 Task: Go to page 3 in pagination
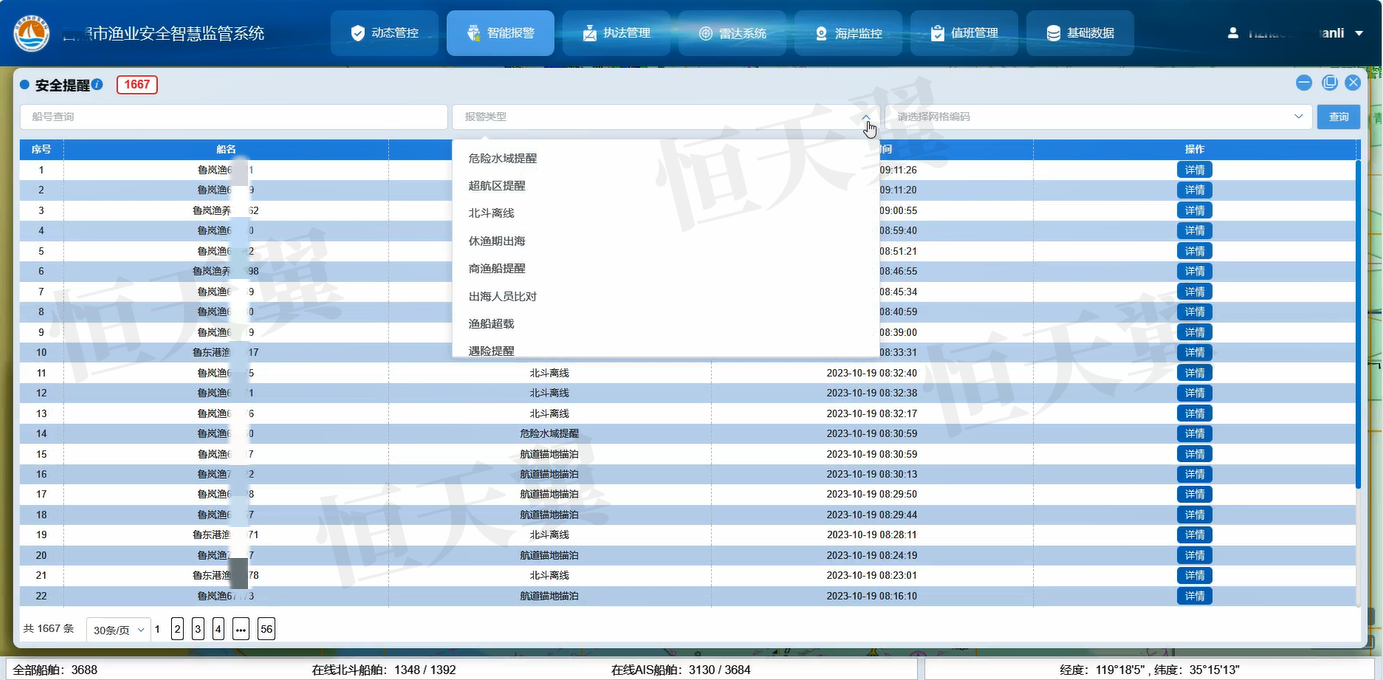pos(197,628)
